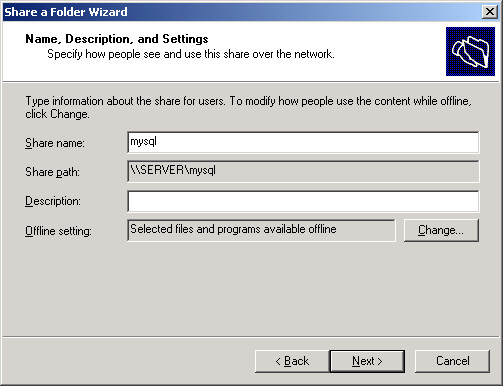Image resolution: width=503 pixels, height=386 pixels.
Task: Click the subtitle "Specify how people see and use this share"
Action: [191, 54]
